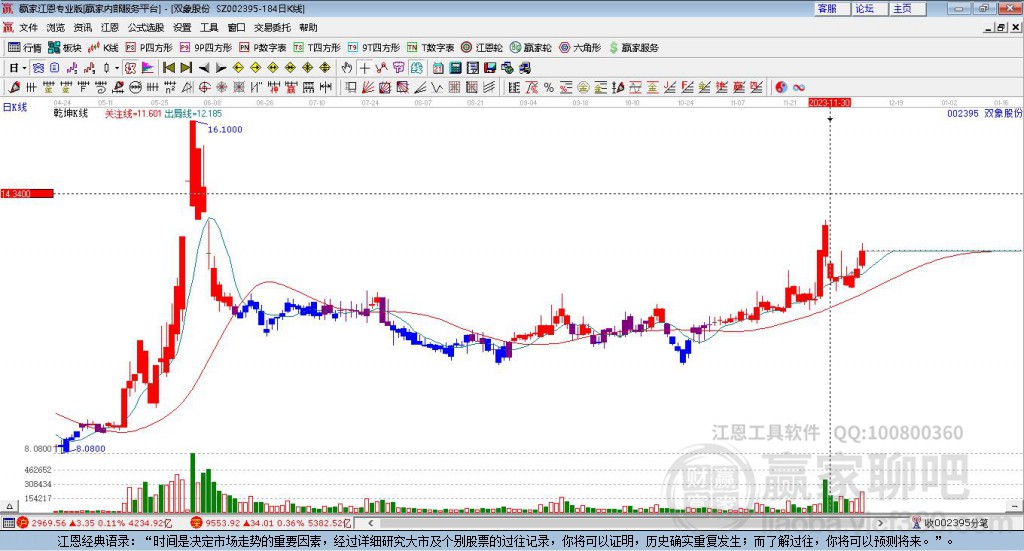
Task: Select the pencil drawing tool
Action: tap(14, 87)
